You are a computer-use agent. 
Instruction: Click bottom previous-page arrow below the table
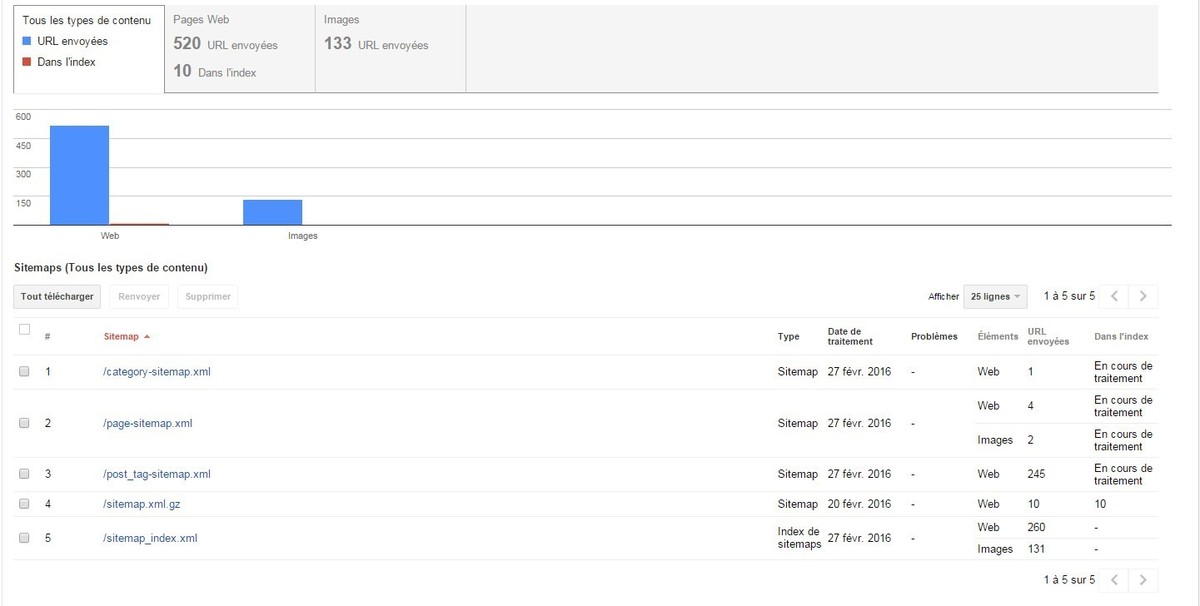[1115, 580]
